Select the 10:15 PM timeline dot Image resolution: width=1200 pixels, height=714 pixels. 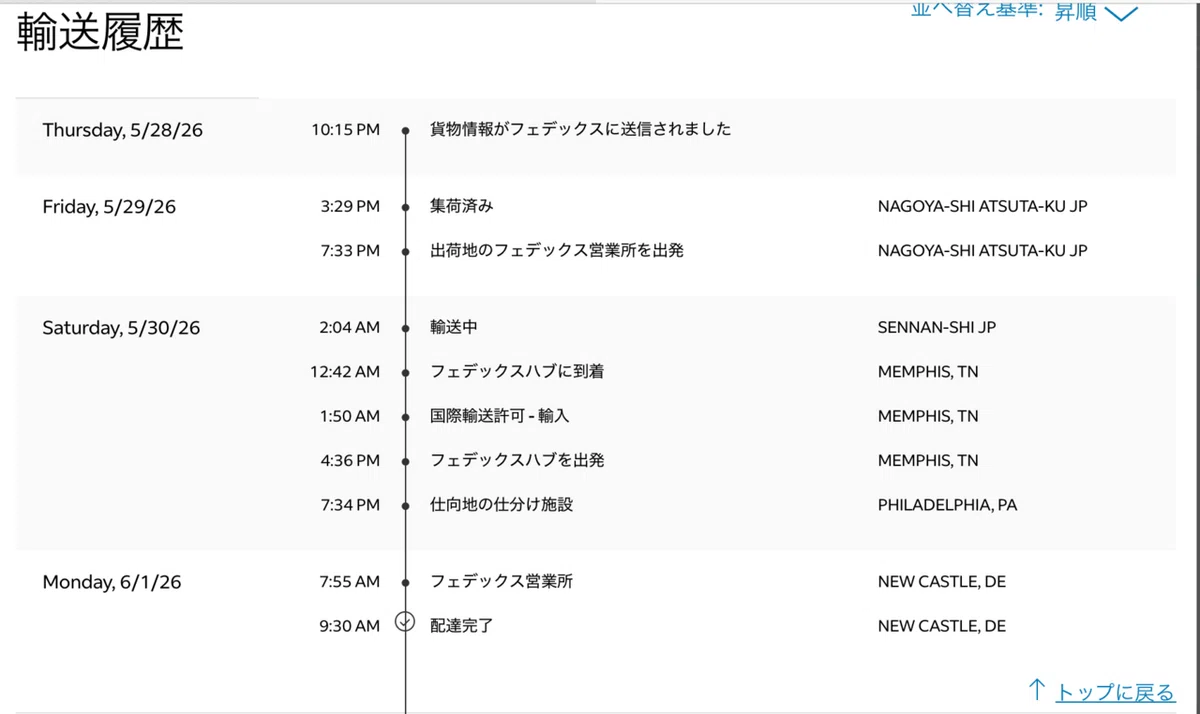[405, 130]
